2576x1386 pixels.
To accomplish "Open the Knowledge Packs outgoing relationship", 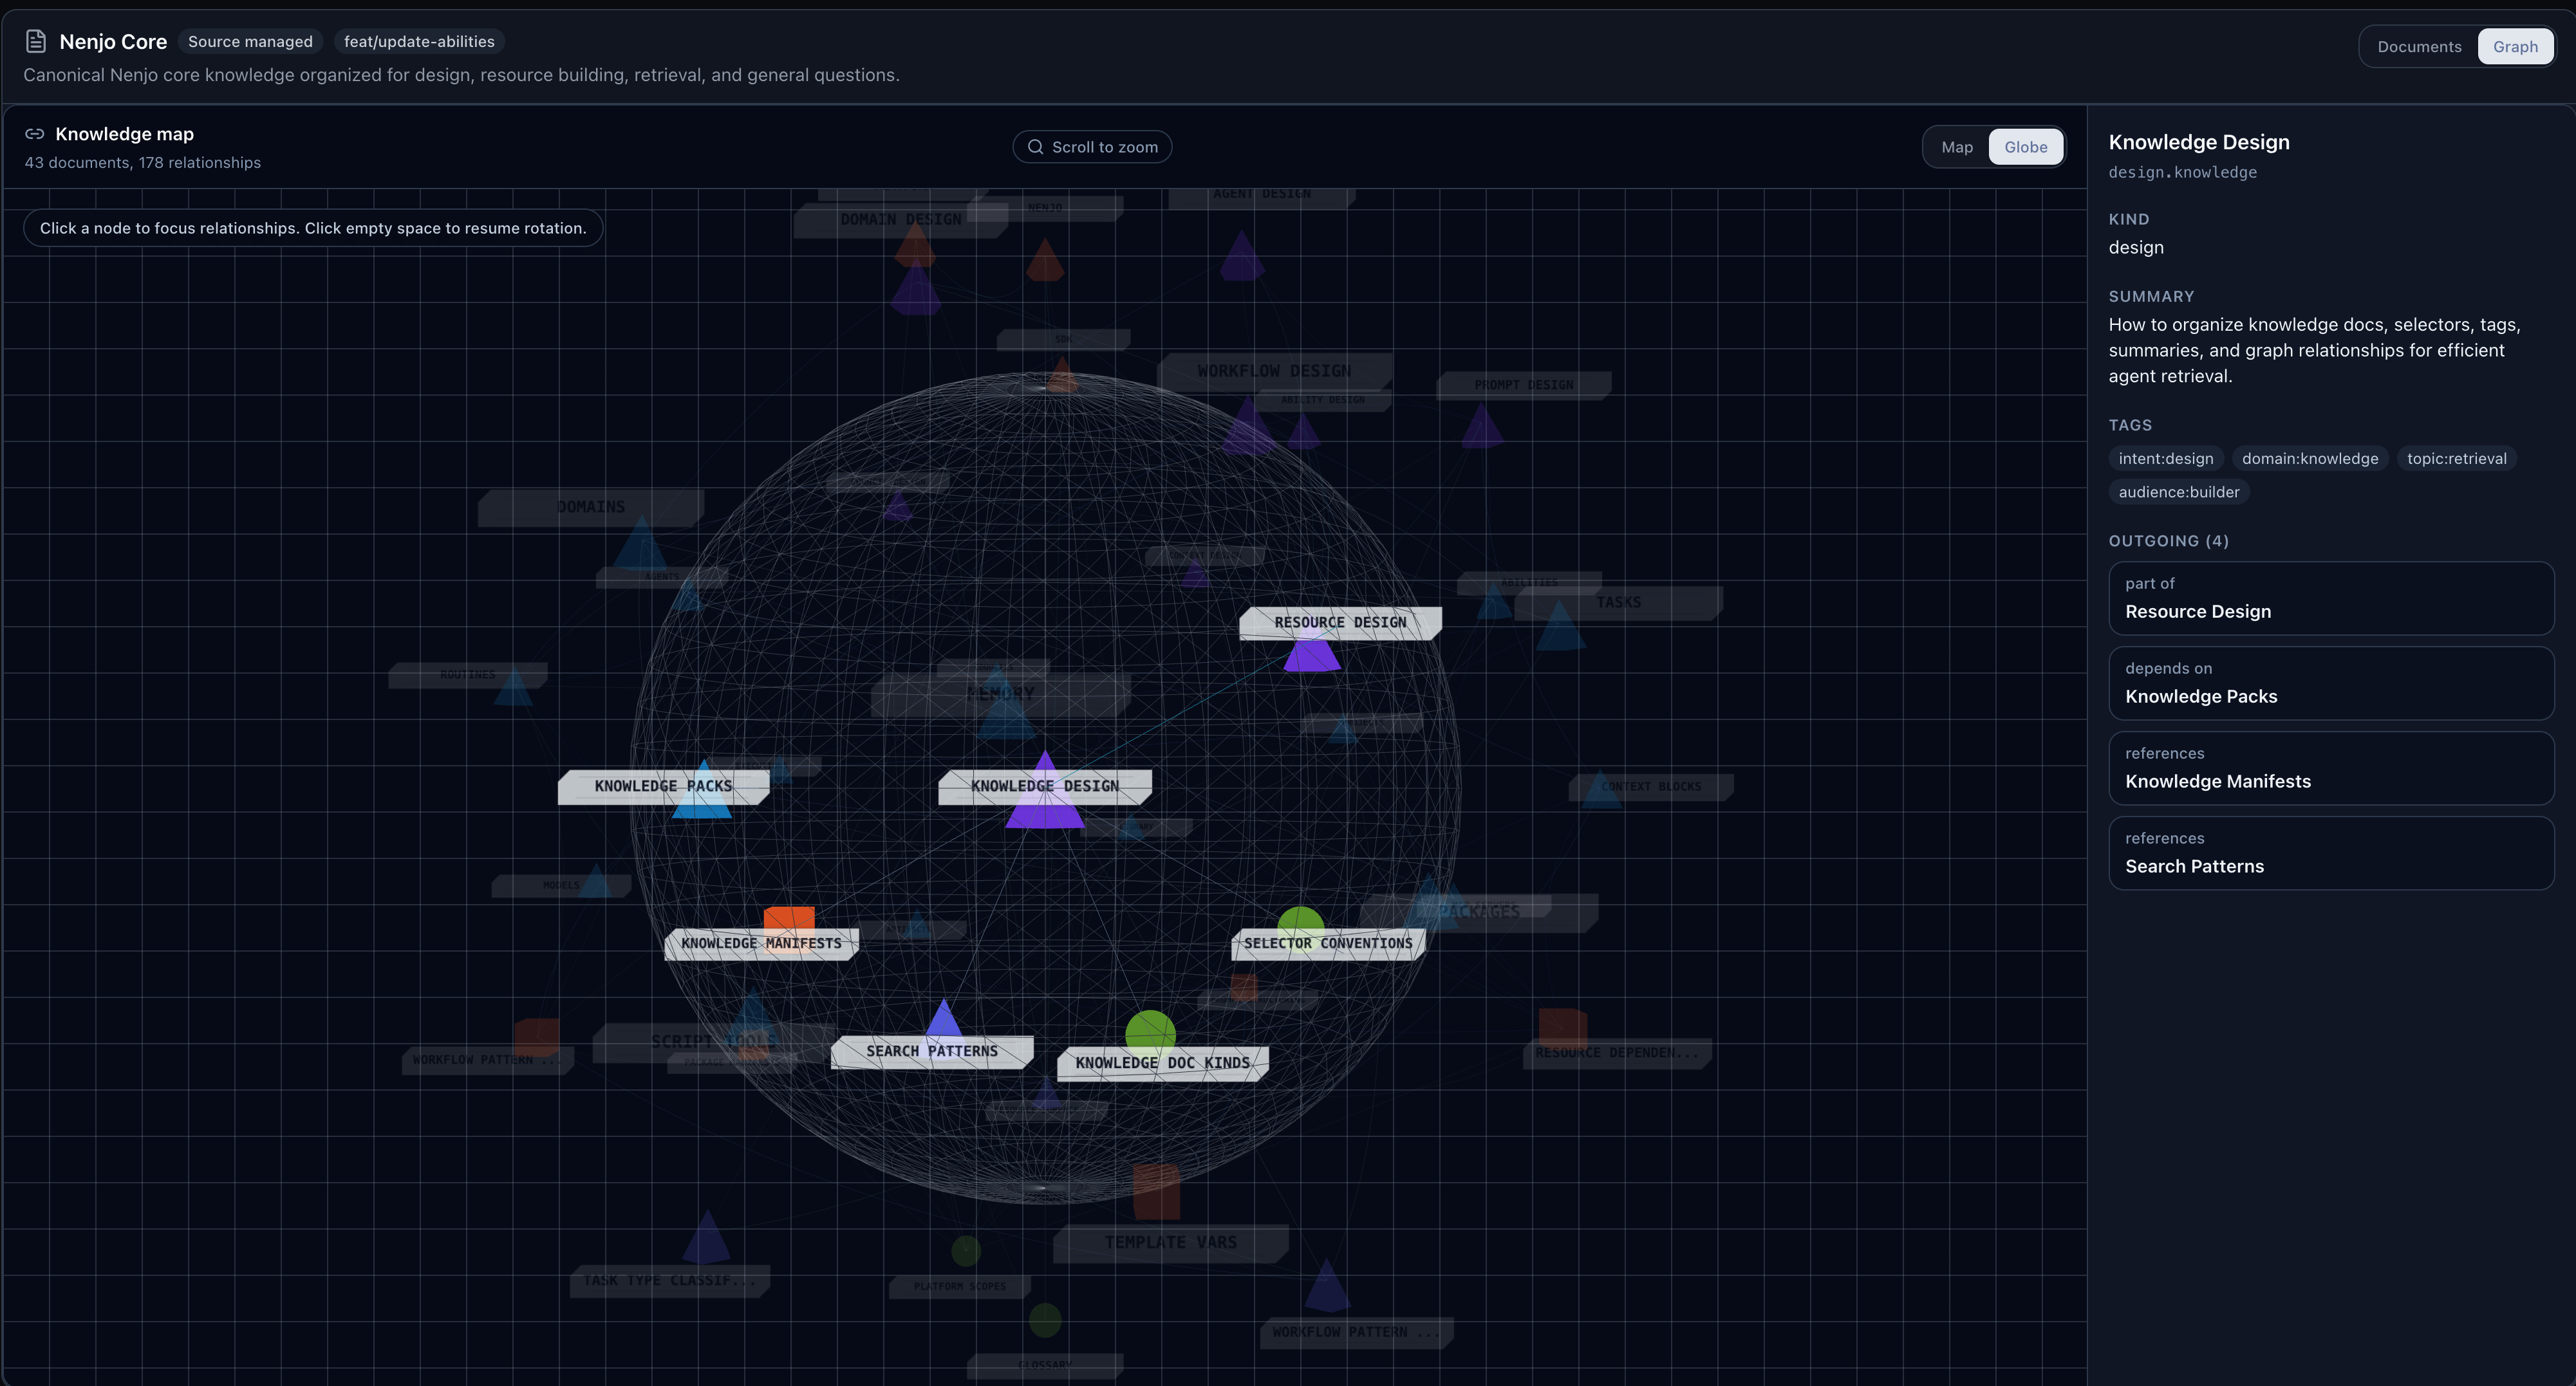I will 2330,683.
